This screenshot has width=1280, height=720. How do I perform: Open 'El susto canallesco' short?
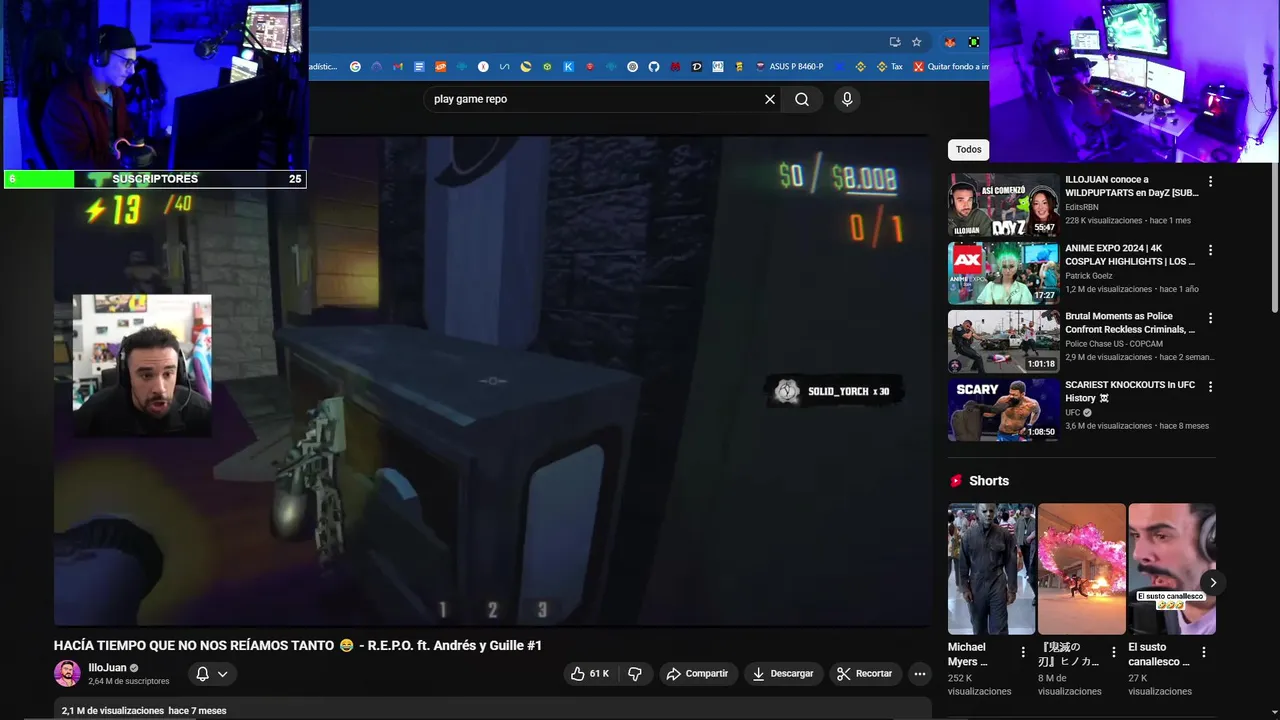pyautogui.click(x=1171, y=569)
